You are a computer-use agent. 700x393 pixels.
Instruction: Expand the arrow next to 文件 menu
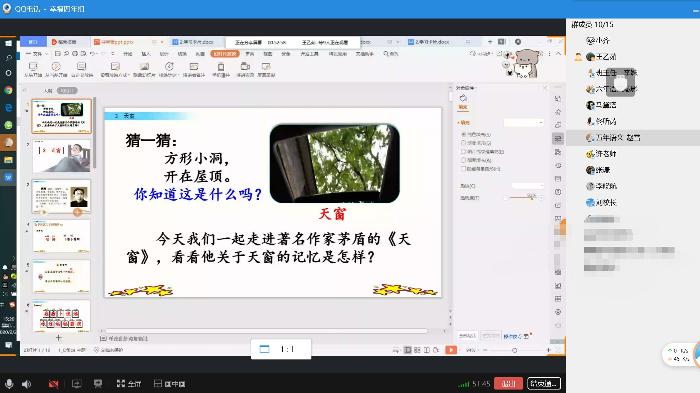coord(46,54)
